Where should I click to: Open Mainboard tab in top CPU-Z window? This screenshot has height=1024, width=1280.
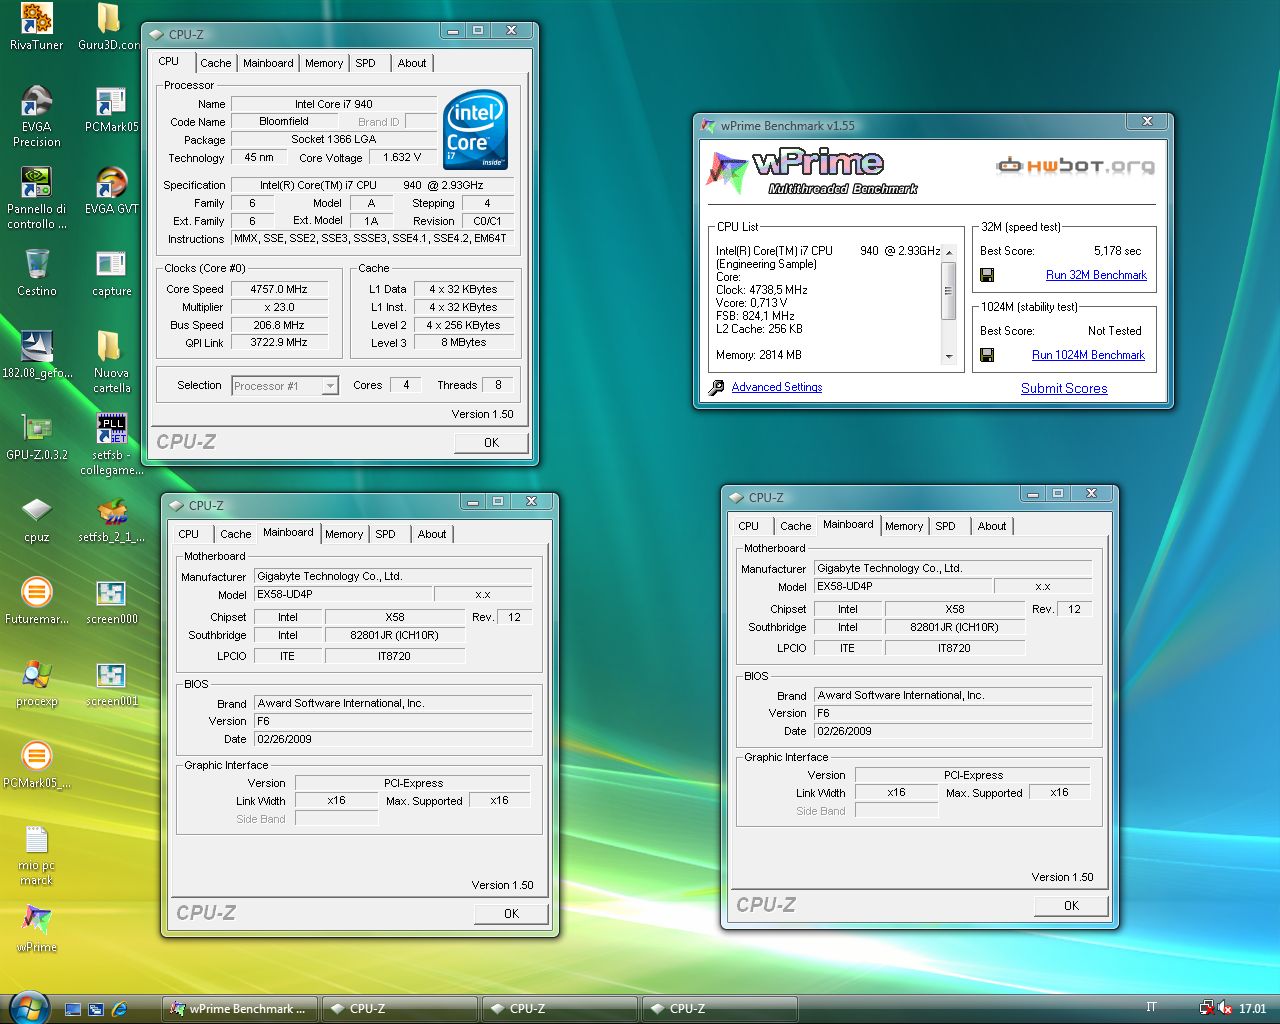[x=268, y=63]
